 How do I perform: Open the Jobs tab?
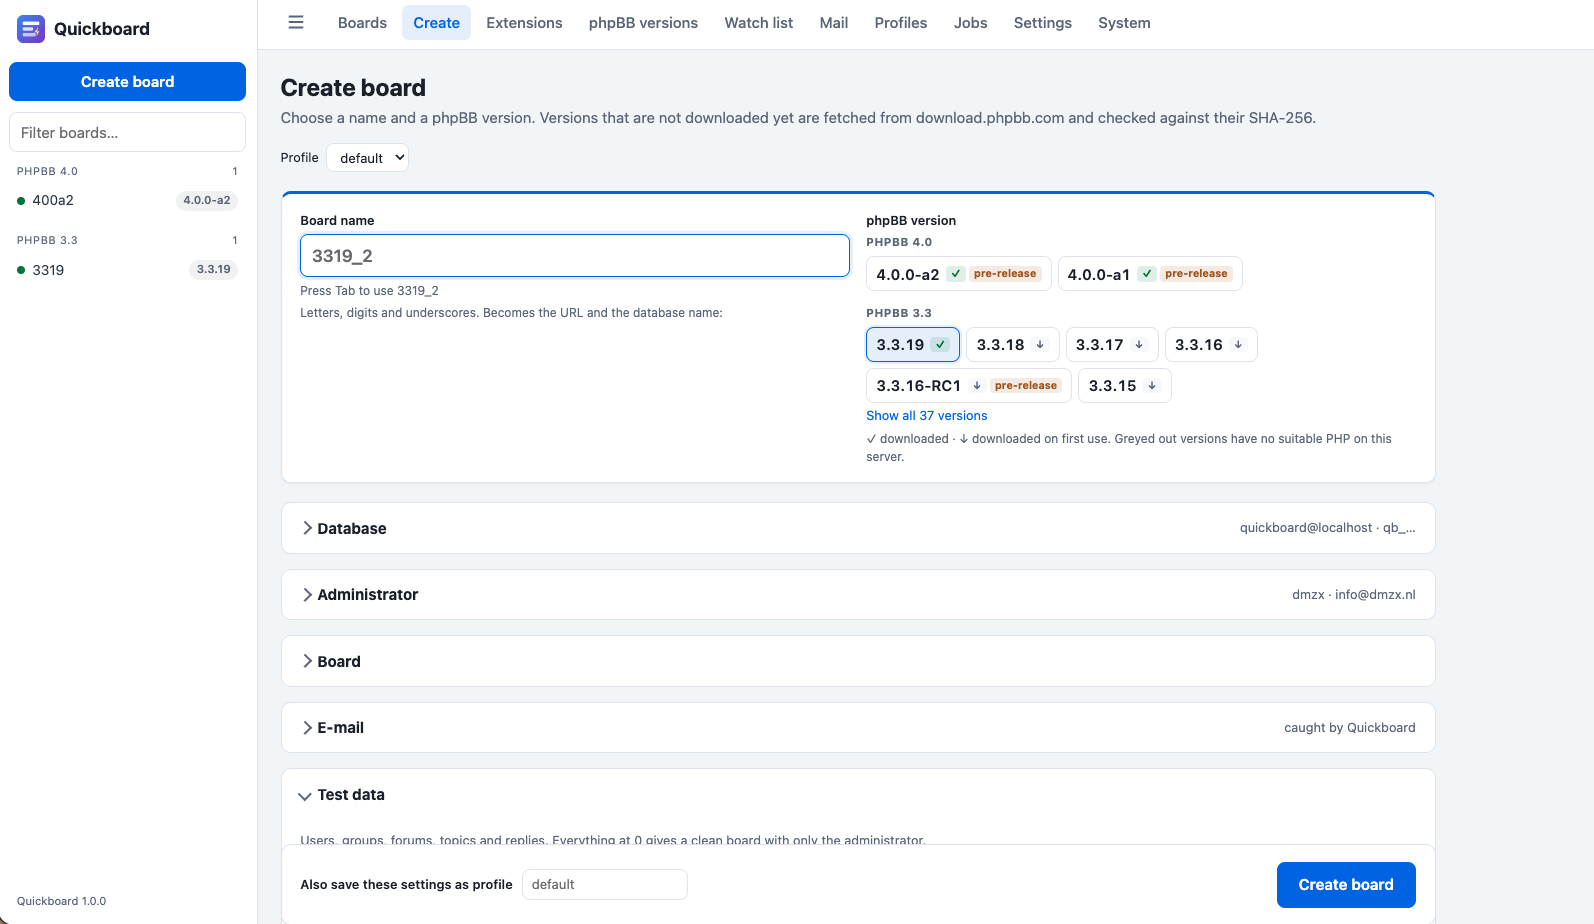(x=970, y=23)
